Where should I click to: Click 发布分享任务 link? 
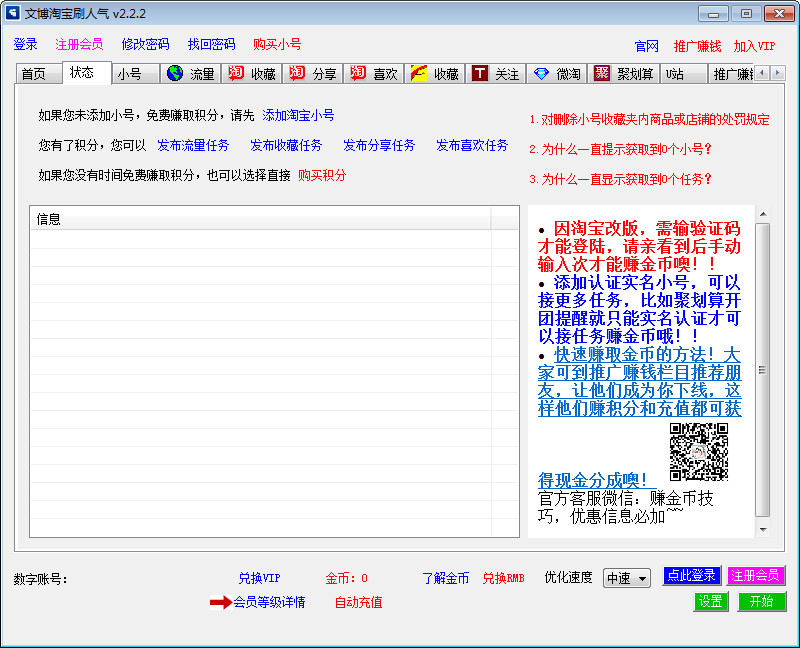click(379, 145)
